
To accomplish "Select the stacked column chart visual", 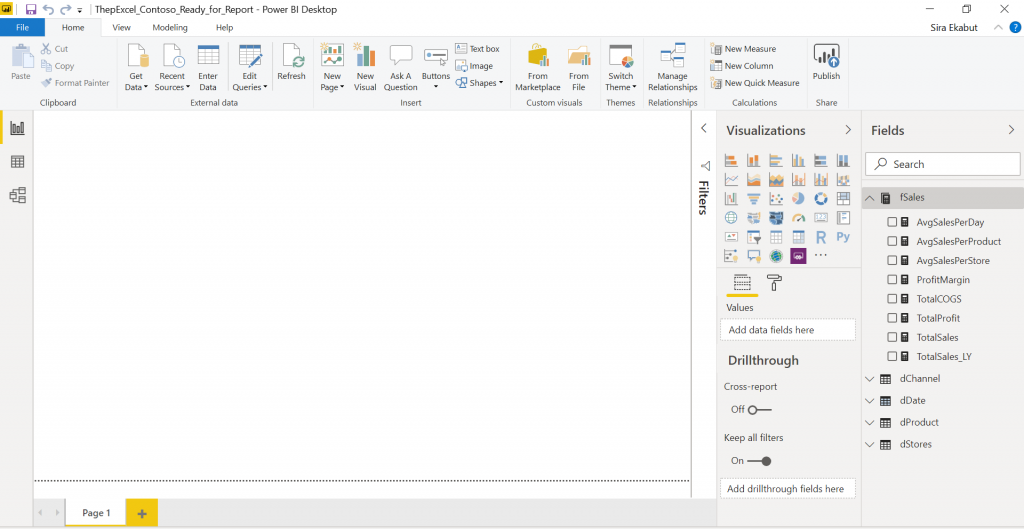I will click(x=754, y=160).
